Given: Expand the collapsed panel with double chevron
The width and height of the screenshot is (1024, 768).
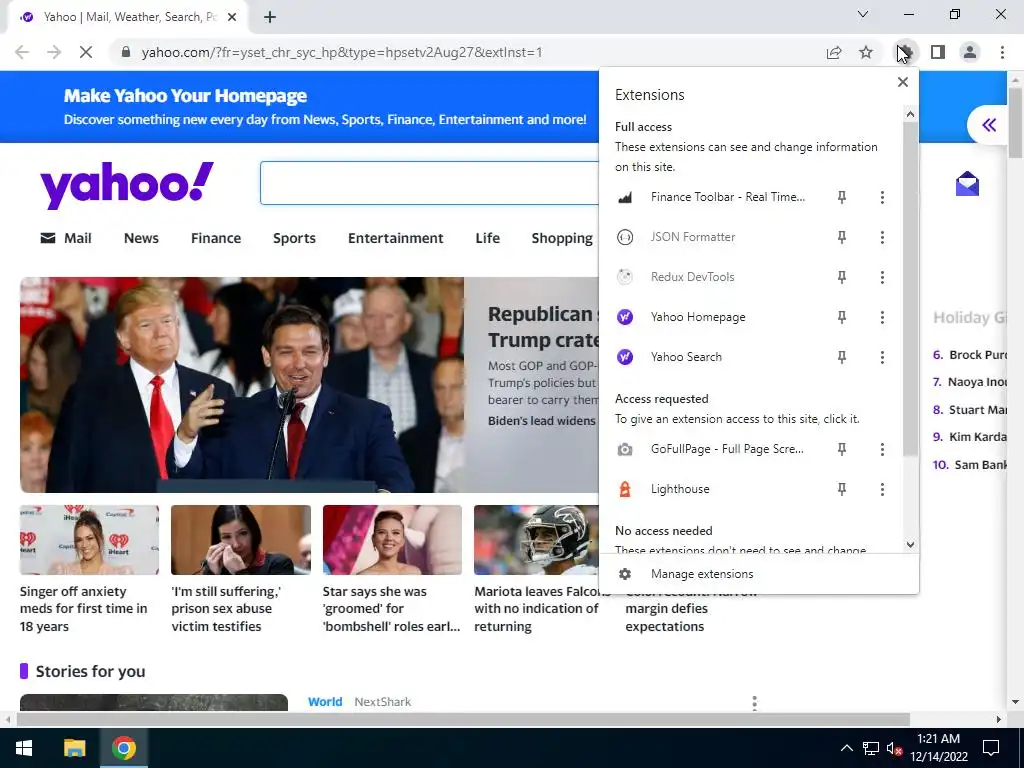Looking at the screenshot, I should [989, 124].
